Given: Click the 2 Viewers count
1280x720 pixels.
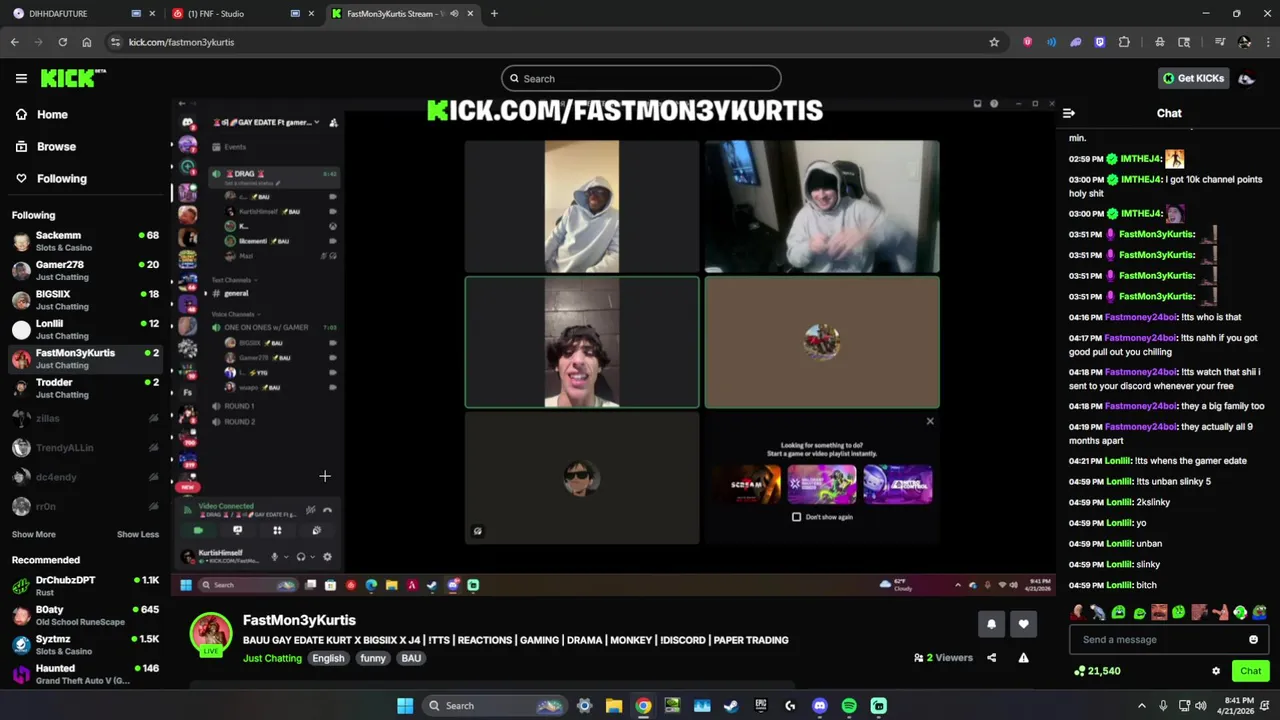Looking at the screenshot, I should [x=943, y=658].
